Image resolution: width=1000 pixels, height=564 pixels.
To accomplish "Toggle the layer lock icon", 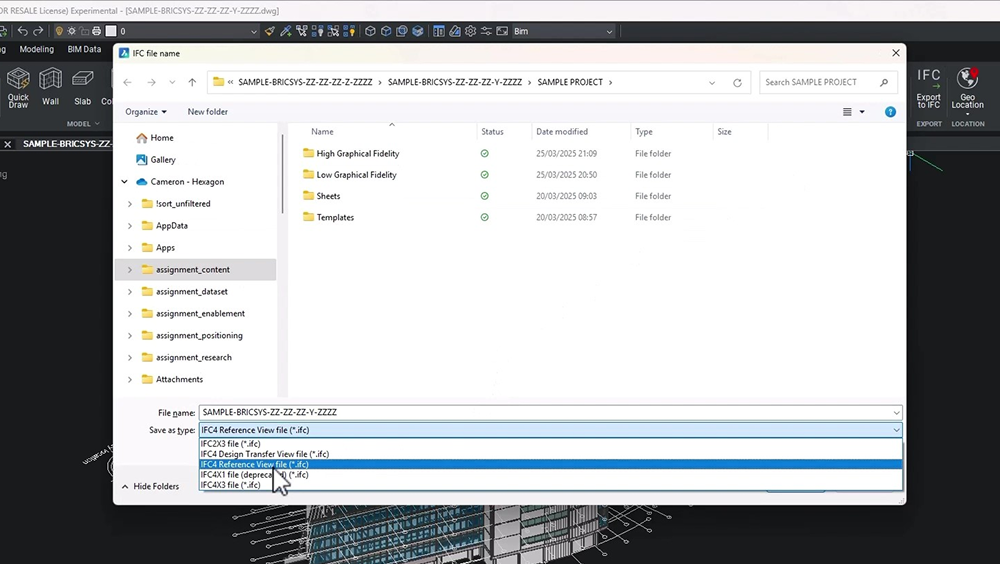I will [x=84, y=31].
